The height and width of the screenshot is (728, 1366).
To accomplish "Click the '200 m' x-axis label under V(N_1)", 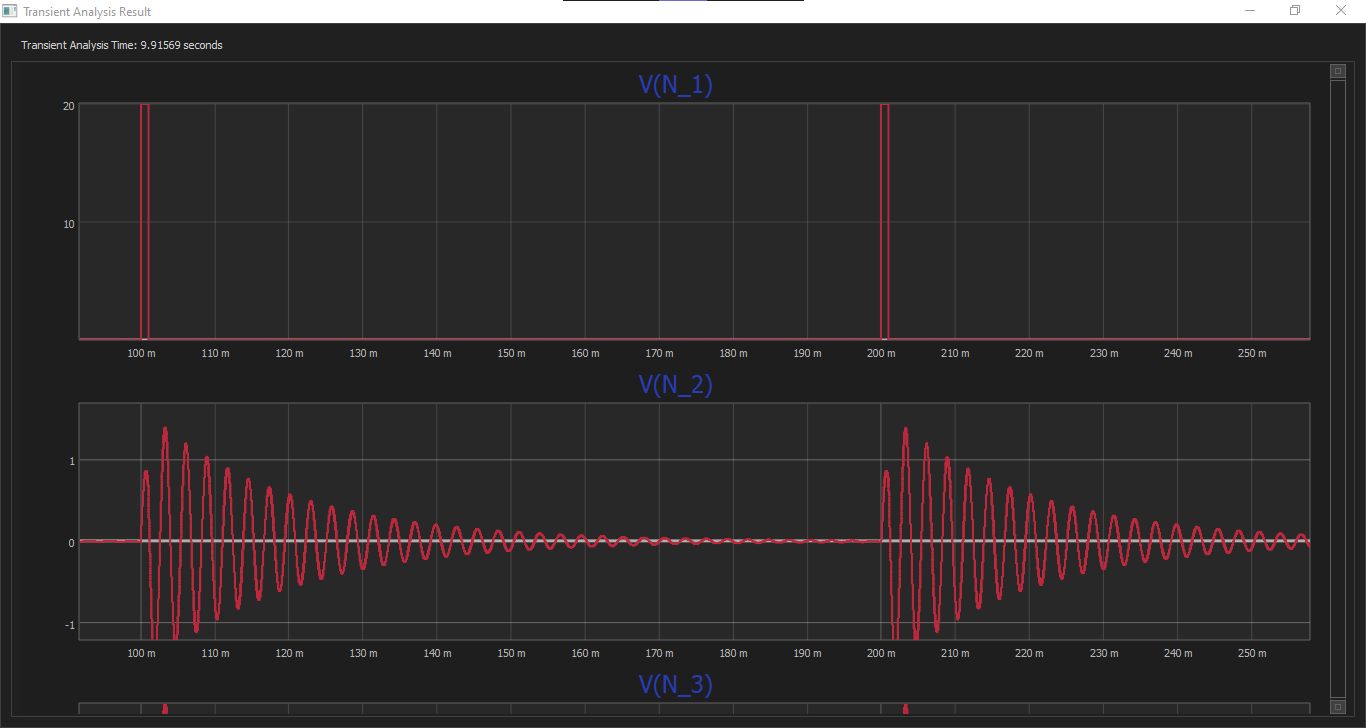I will click(881, 353).
